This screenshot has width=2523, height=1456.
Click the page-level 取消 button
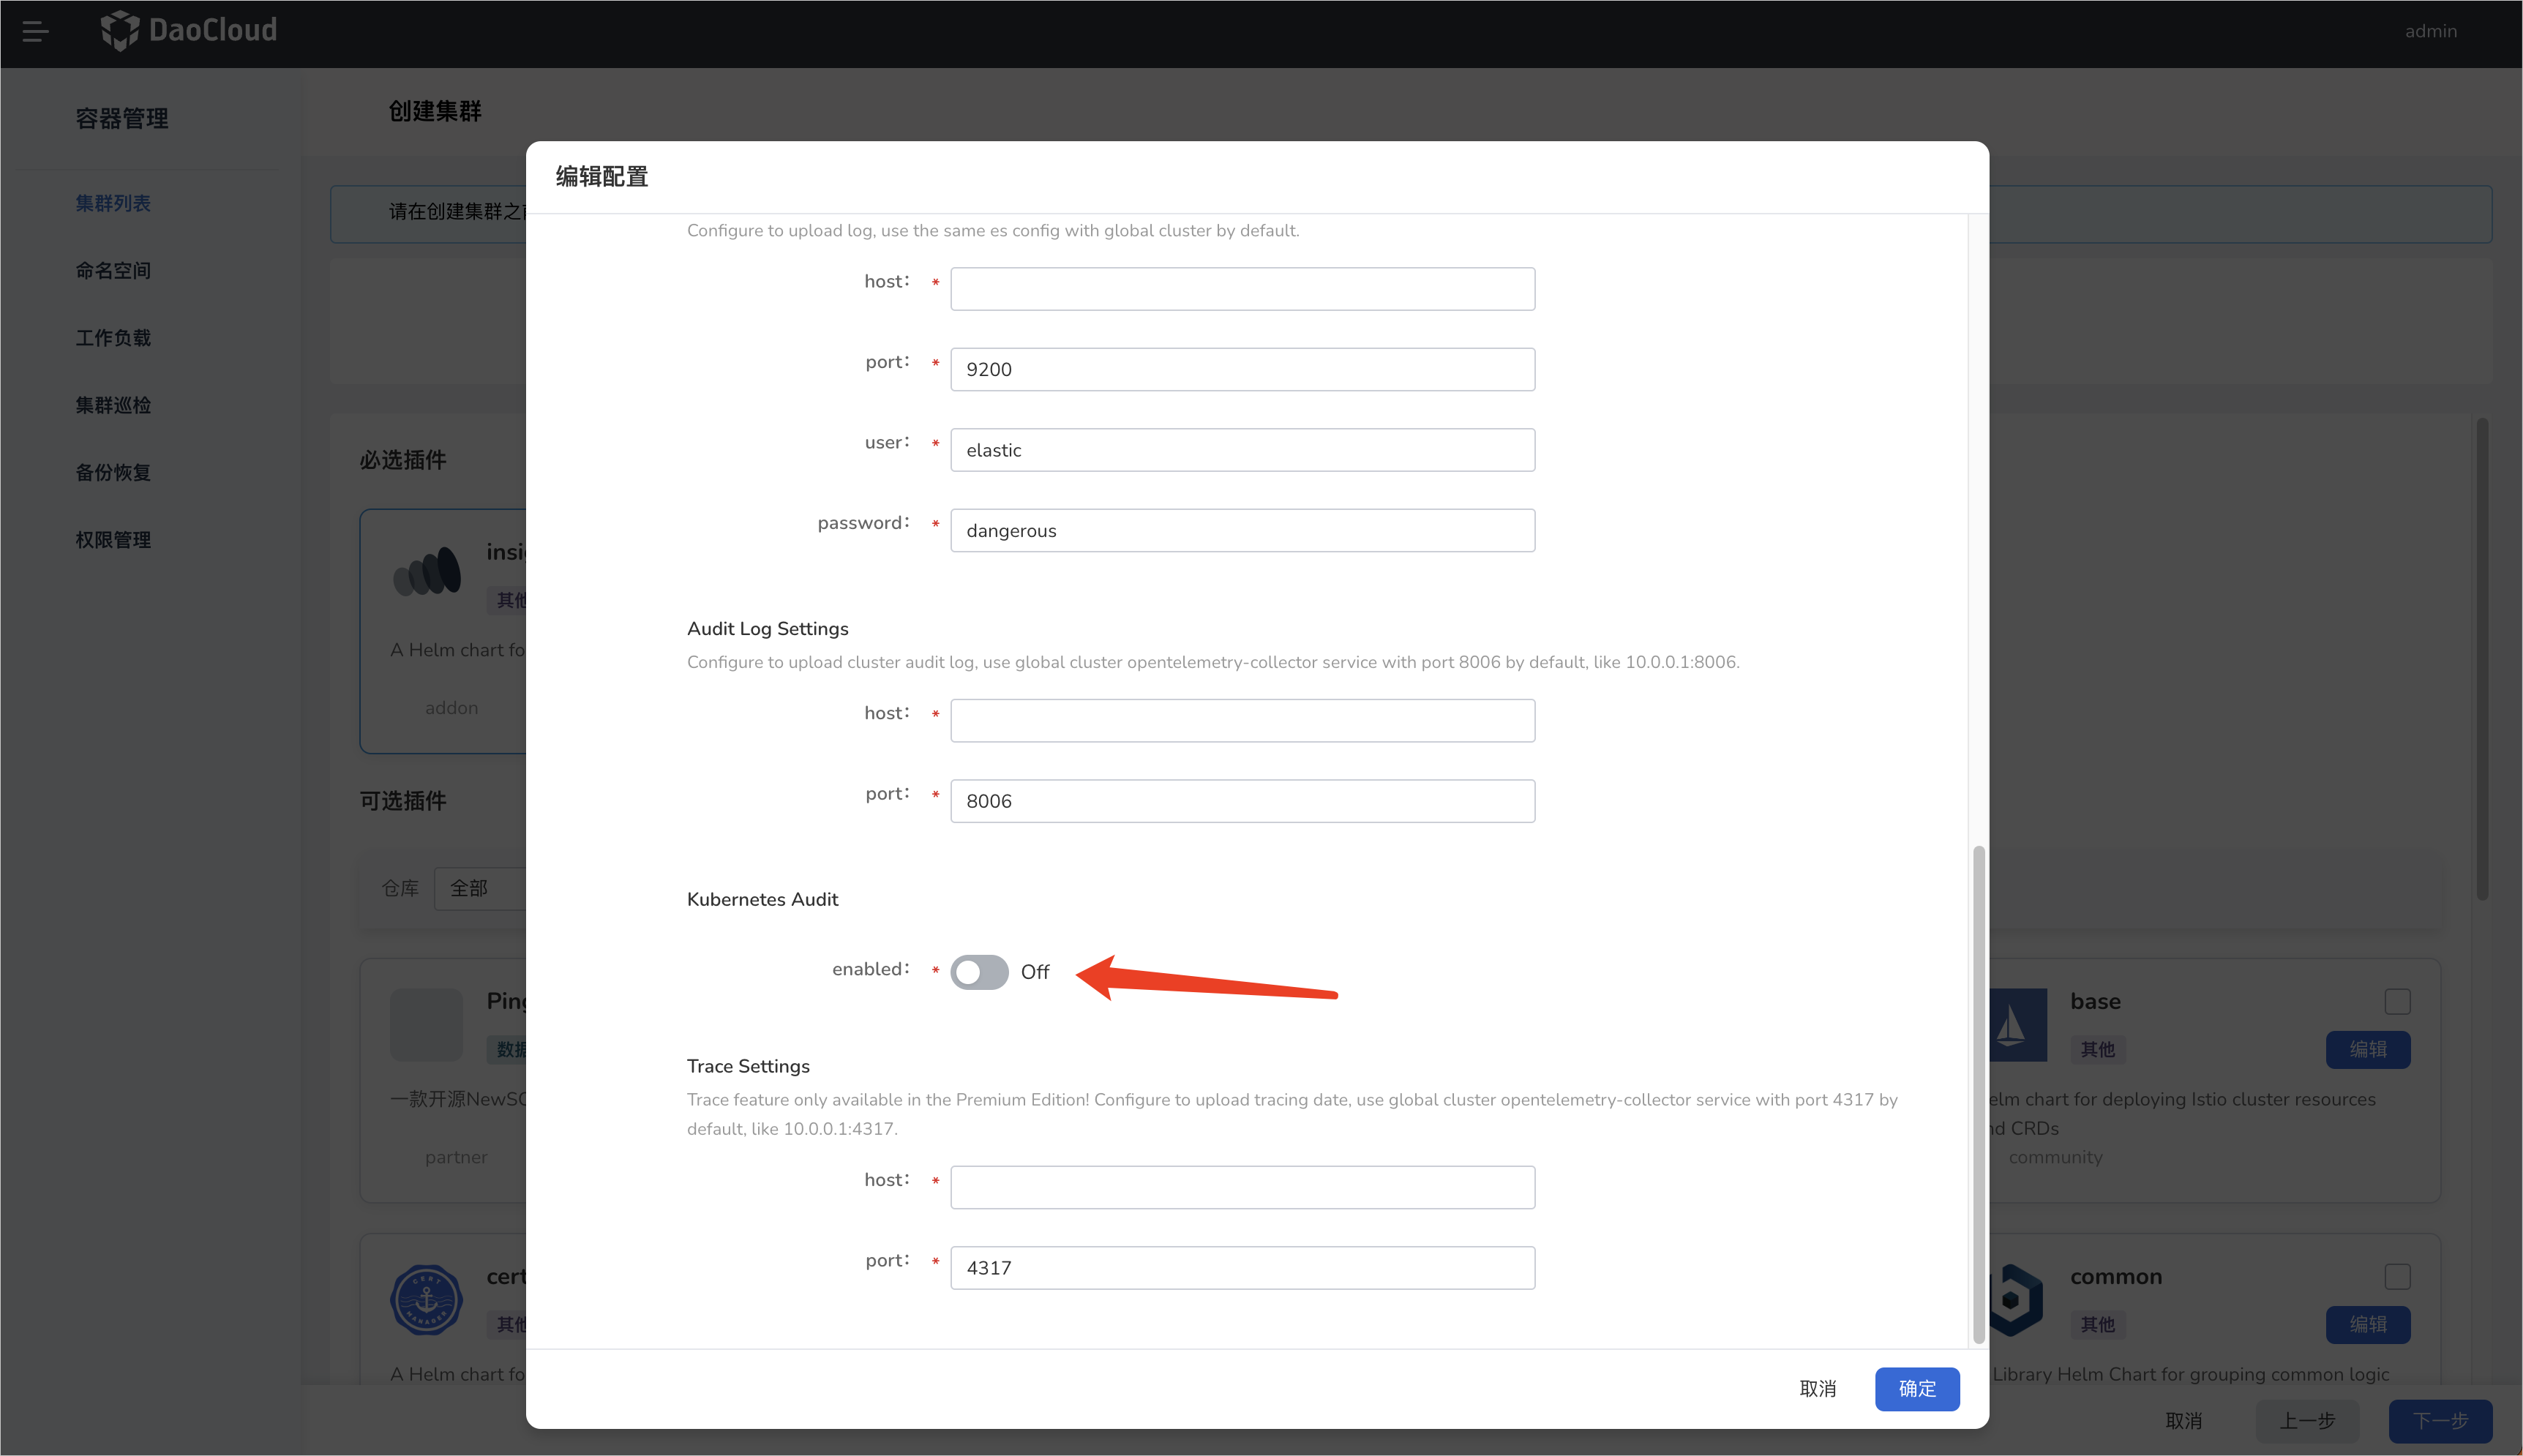click(x=2183, y=1421)
